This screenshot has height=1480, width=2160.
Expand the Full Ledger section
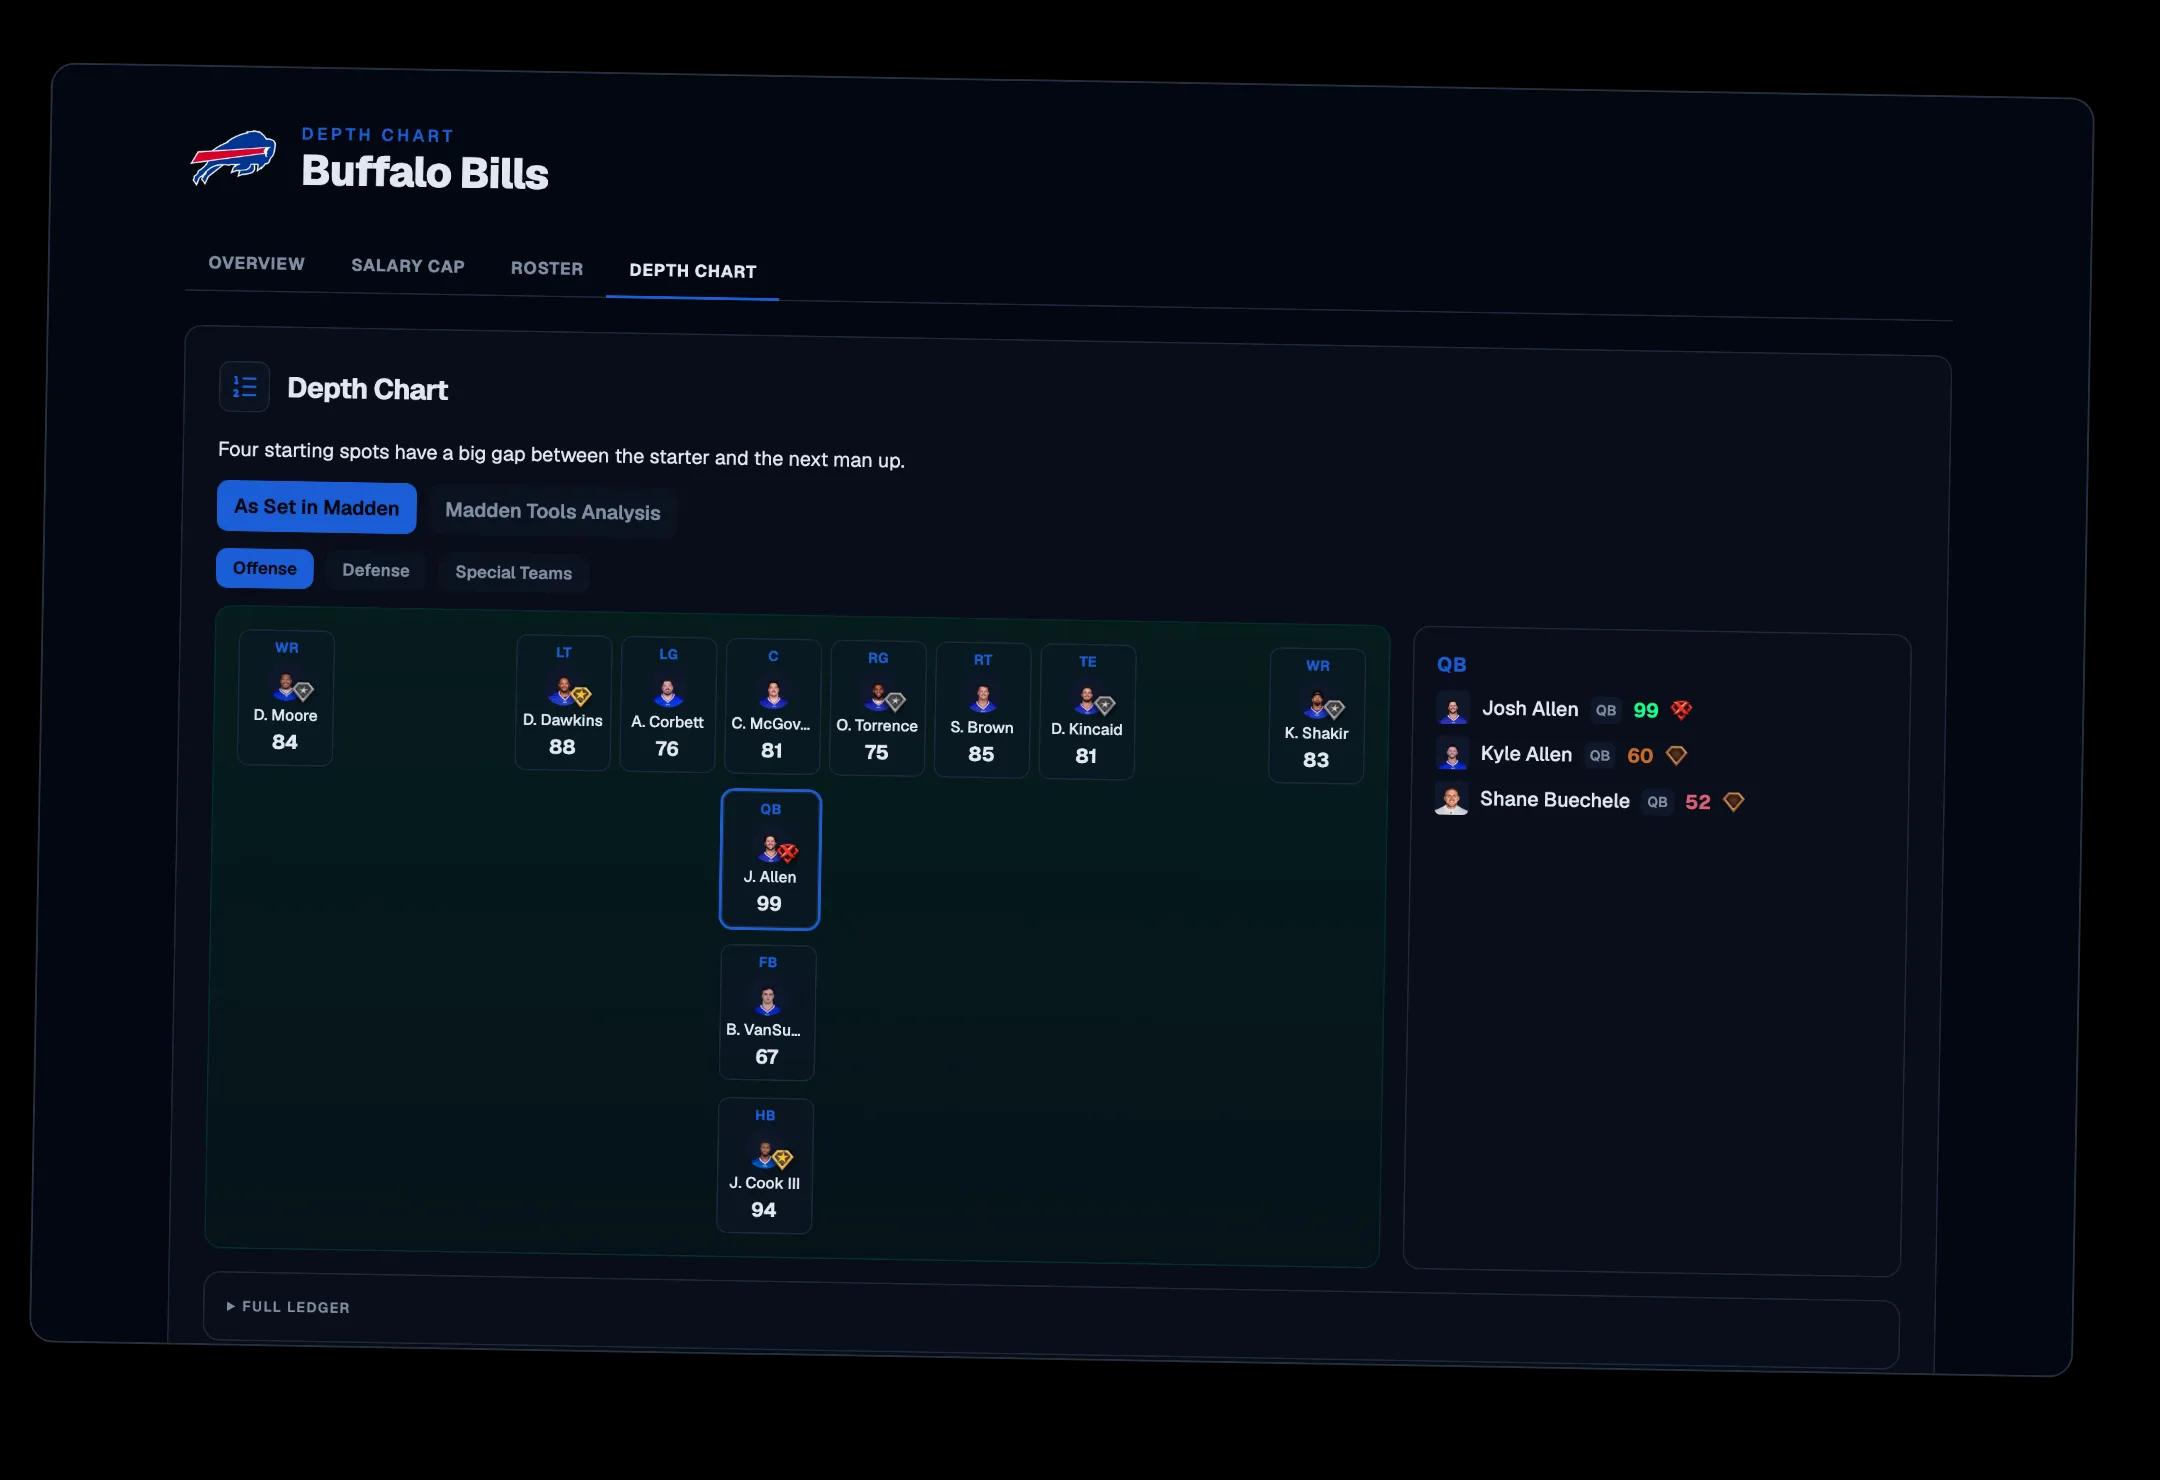(288, 1307)
